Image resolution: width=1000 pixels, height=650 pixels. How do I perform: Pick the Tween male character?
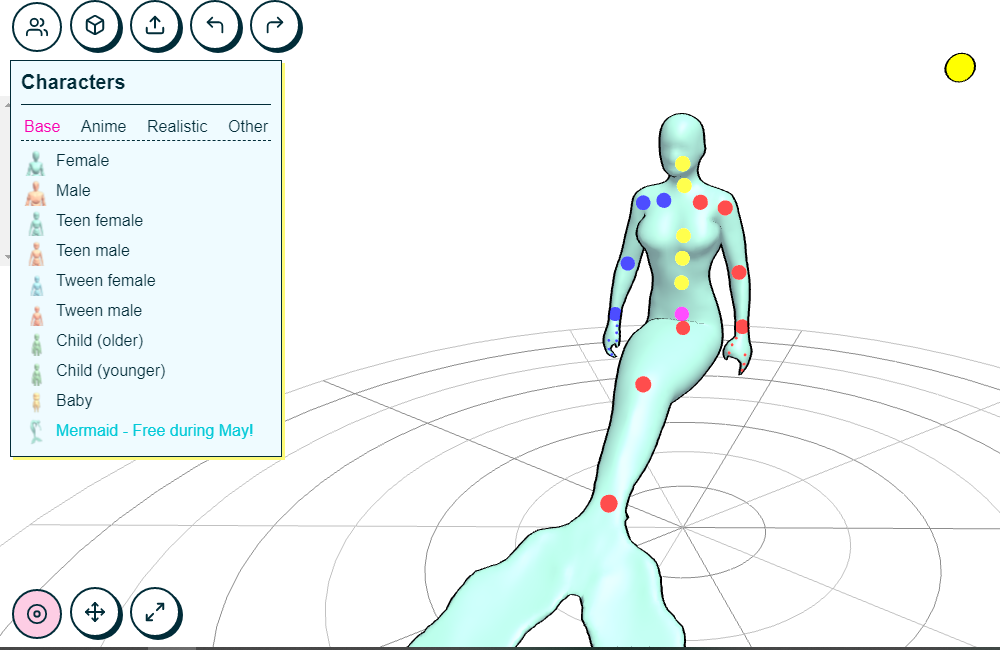99,311
